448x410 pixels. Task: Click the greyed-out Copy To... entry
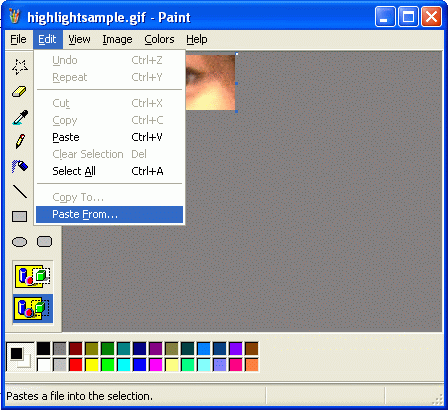(109, 197)
